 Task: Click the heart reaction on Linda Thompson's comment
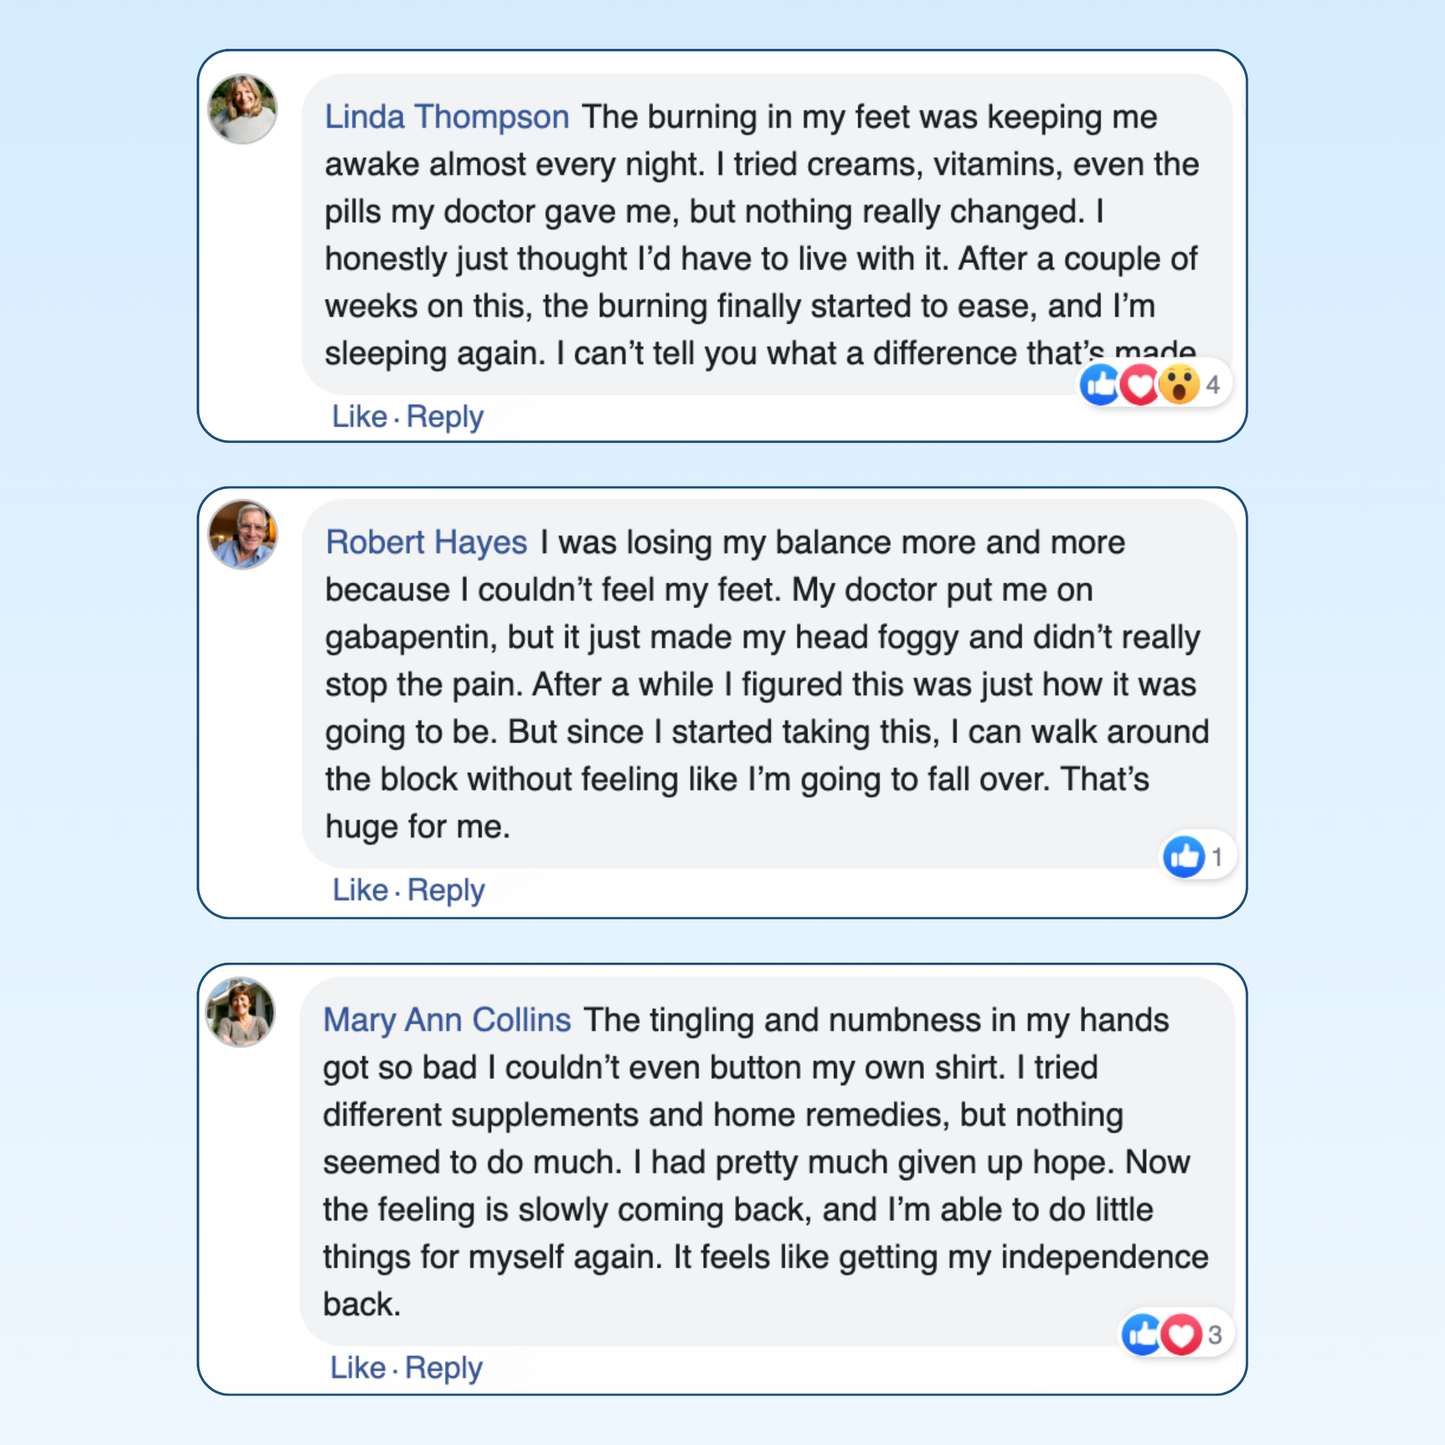point(1140,384)
